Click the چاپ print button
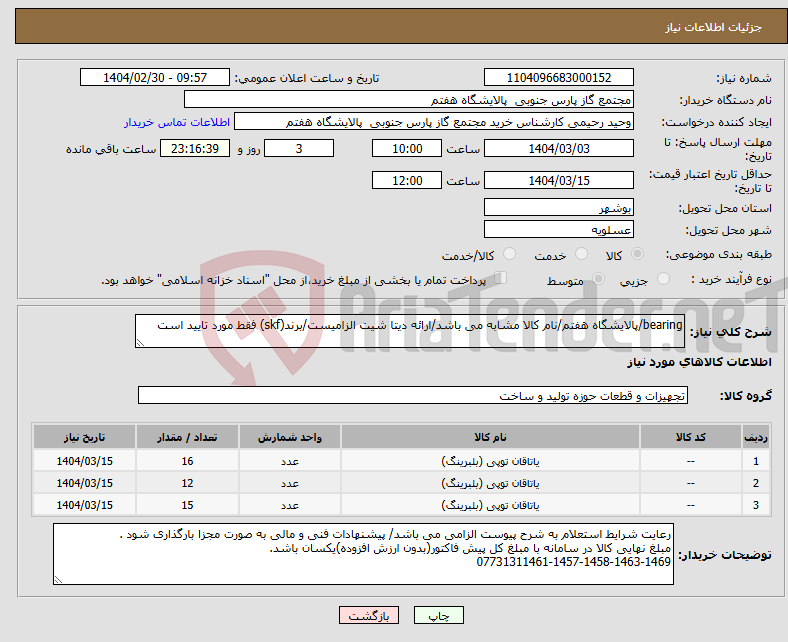The width and height of the screenshot is (788, 642). (439, 615)
